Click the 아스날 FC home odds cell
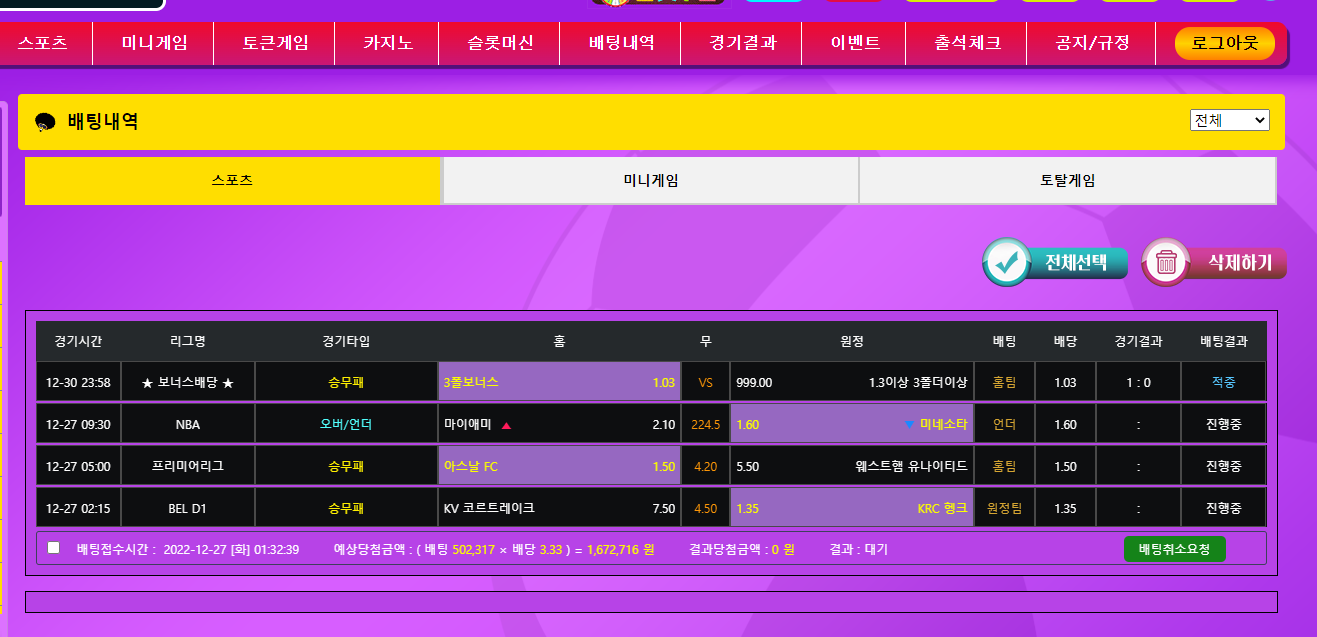 pyautogui.click(x=559, y=466)
